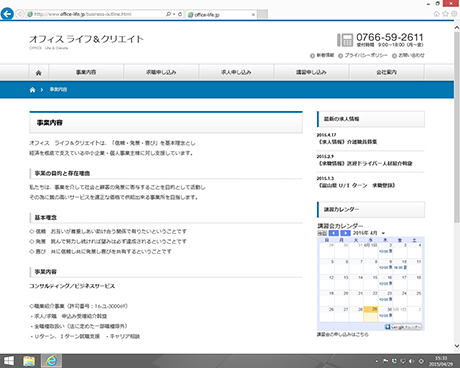This screenshot has height=368, width=460.
Task: Open the 求職申し込み navigation menu item
Action: point(161,72)
